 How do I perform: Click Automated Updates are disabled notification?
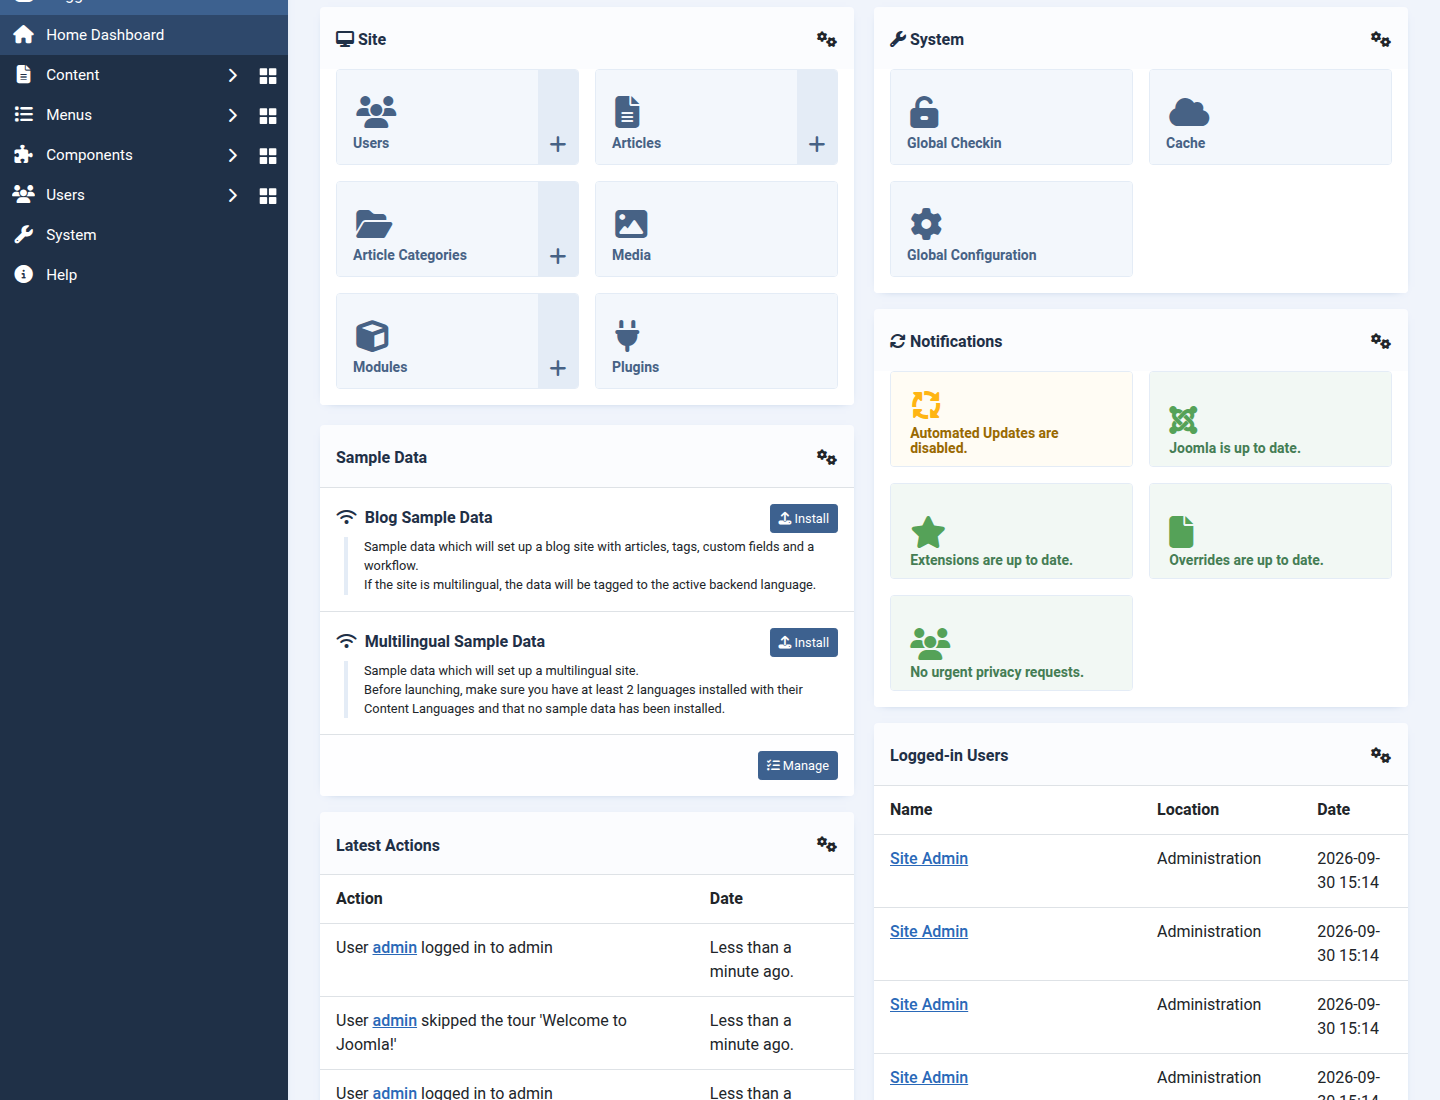click(x=1011, y=419)
